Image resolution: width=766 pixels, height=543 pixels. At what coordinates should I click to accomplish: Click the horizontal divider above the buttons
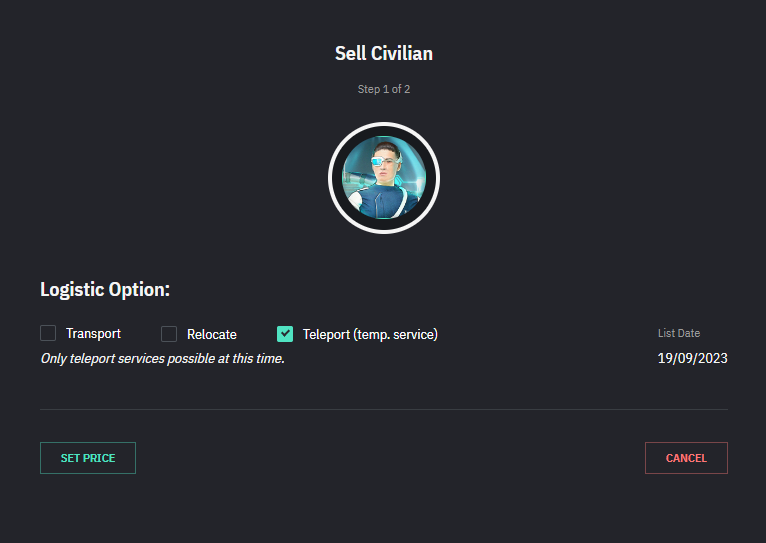[384, 409]
